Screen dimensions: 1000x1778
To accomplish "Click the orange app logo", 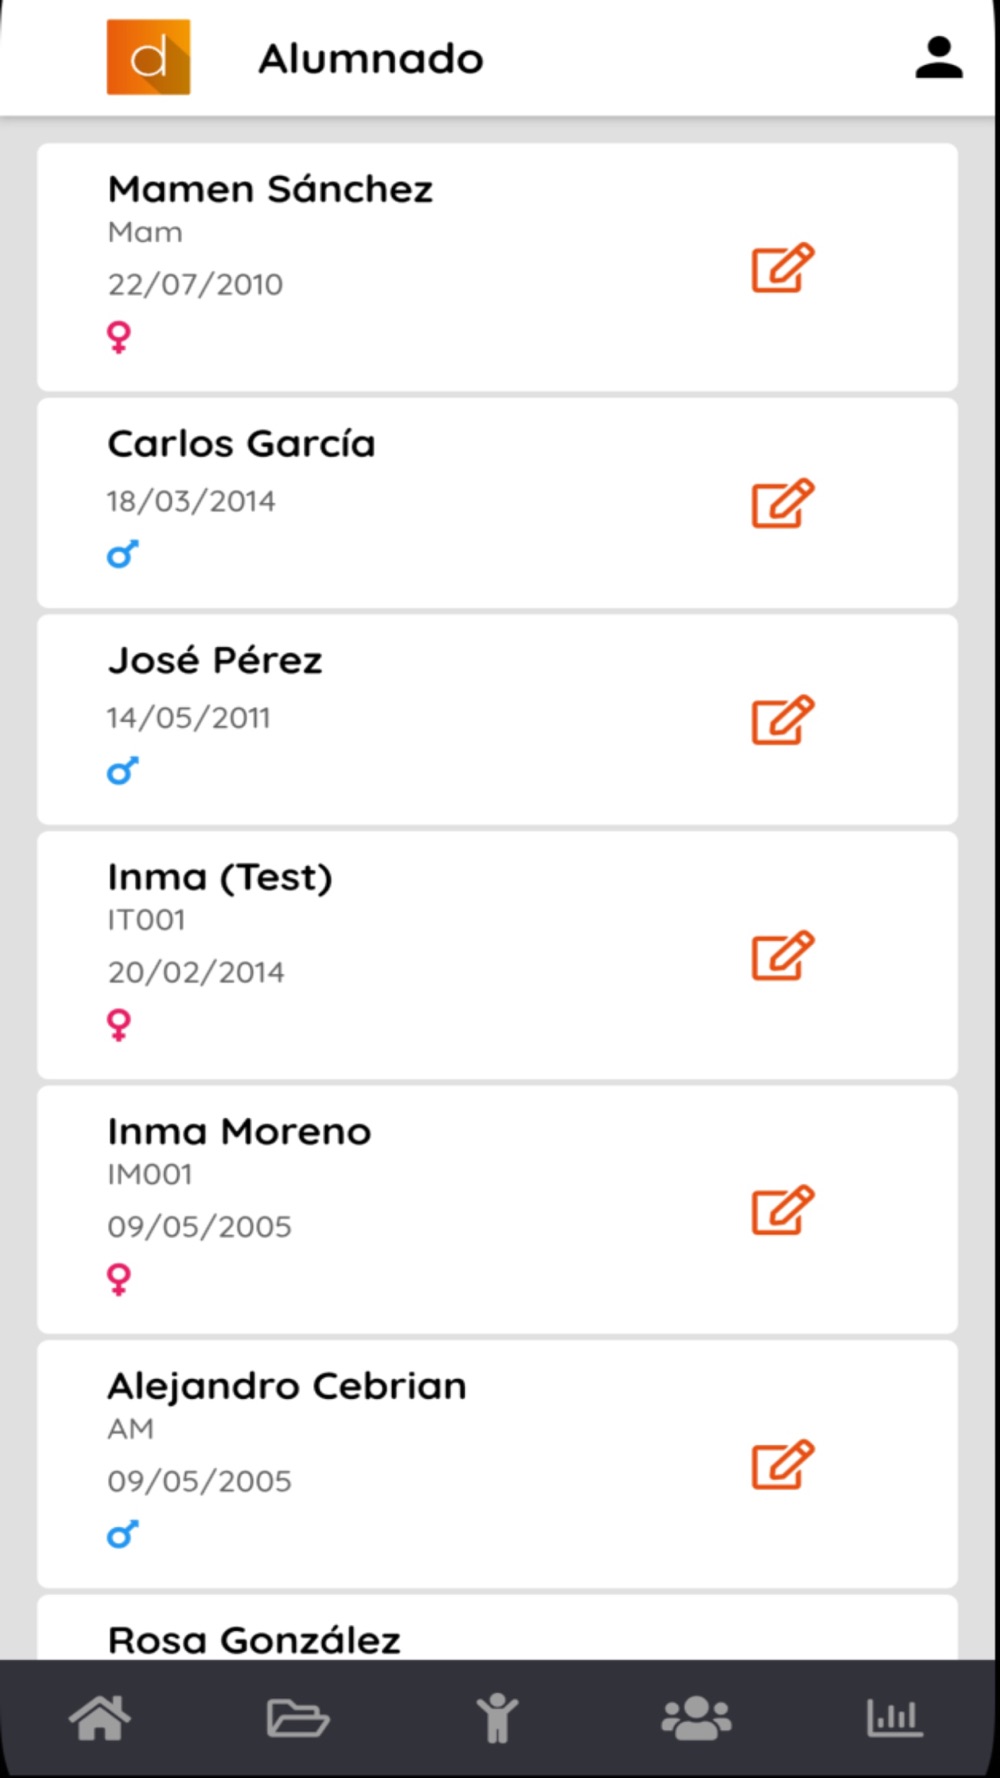I will (148, 57).
